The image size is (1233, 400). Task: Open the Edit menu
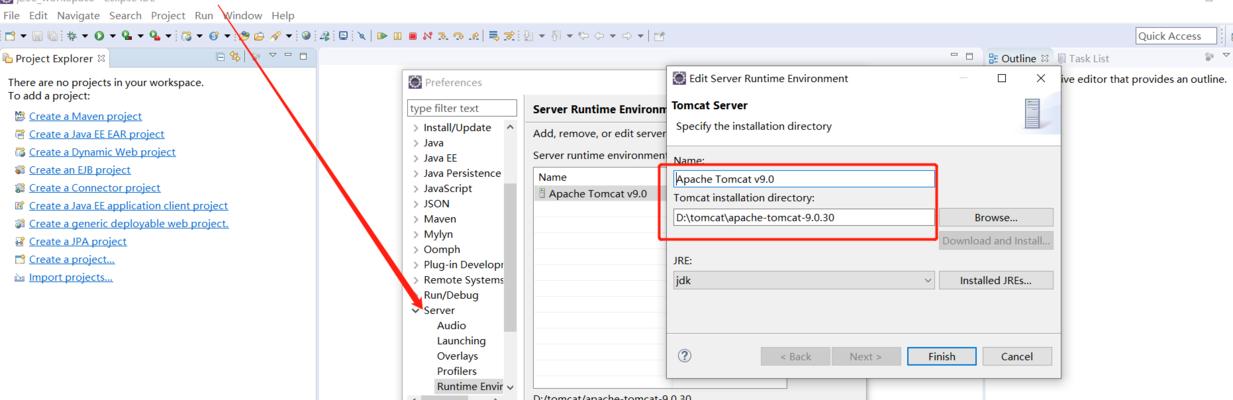[x=39, y=15]
